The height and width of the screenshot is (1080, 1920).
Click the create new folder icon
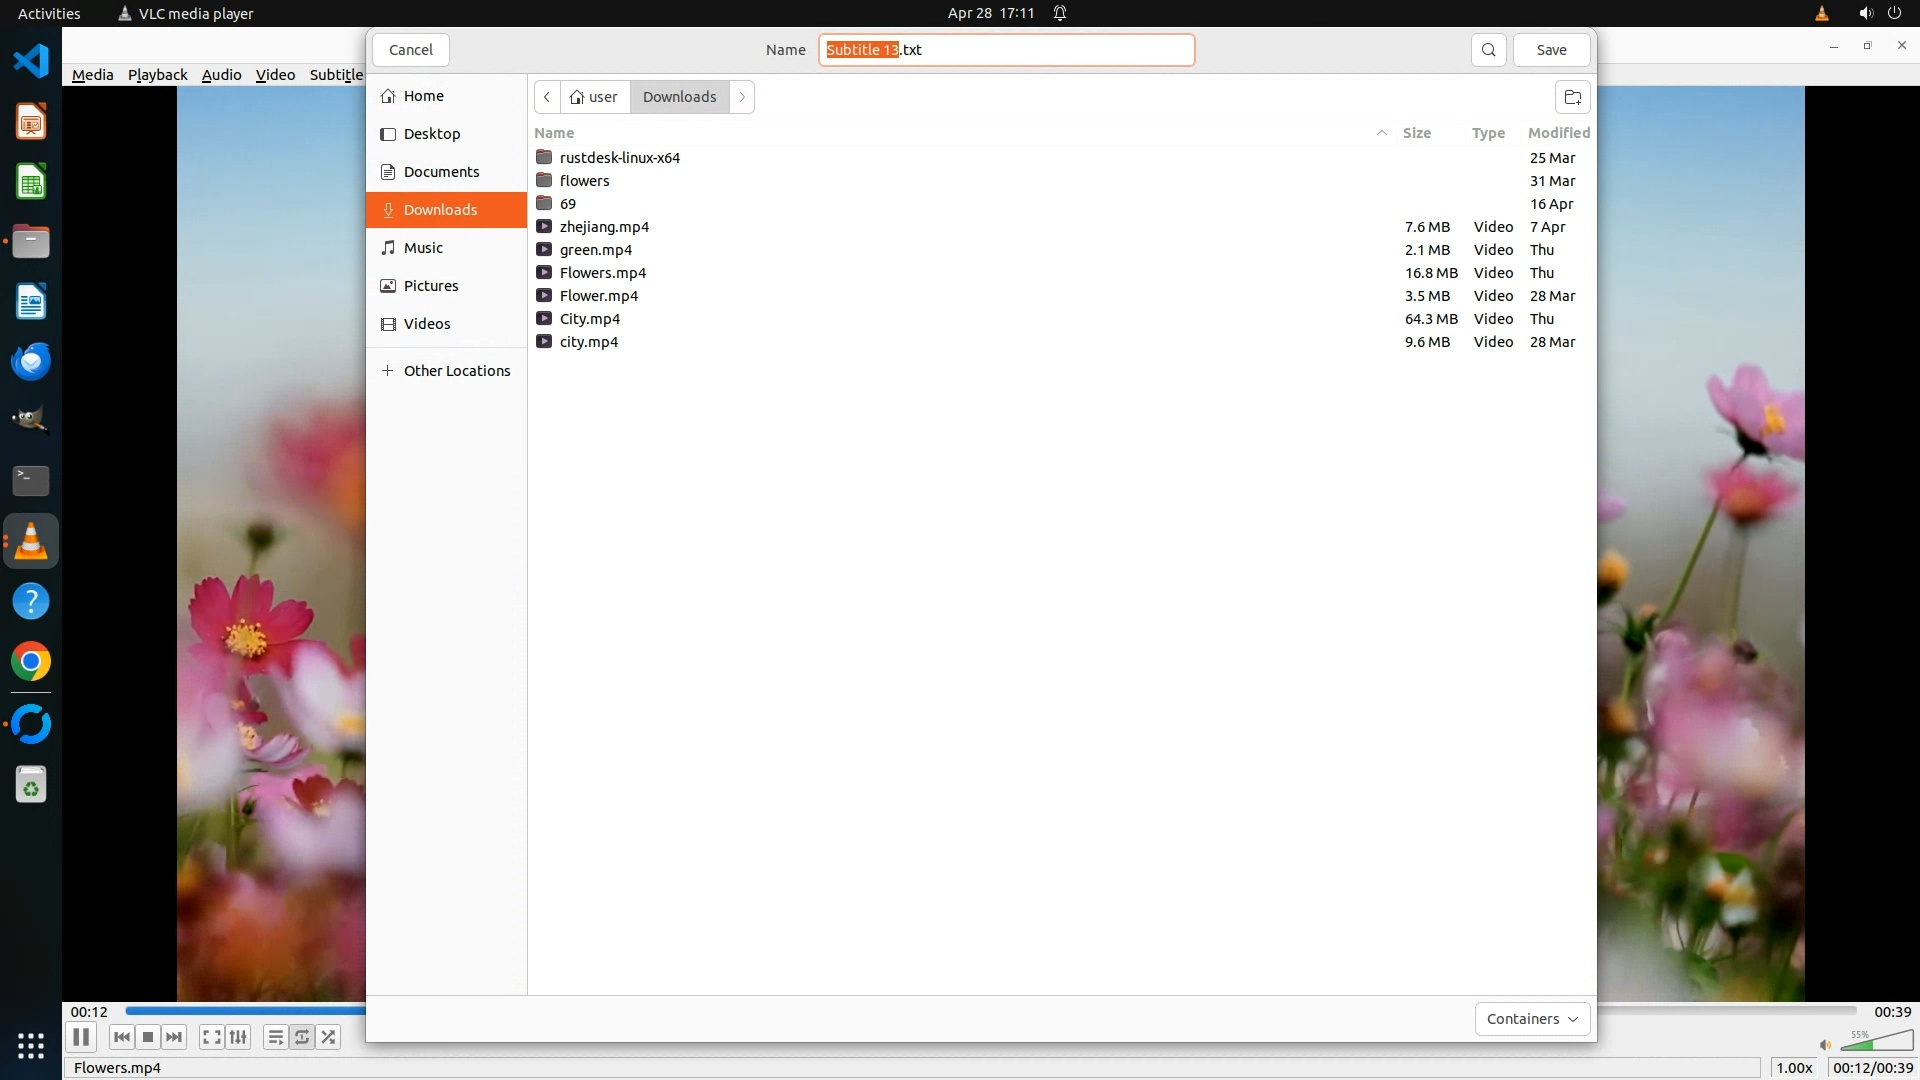coord(1572,97)
